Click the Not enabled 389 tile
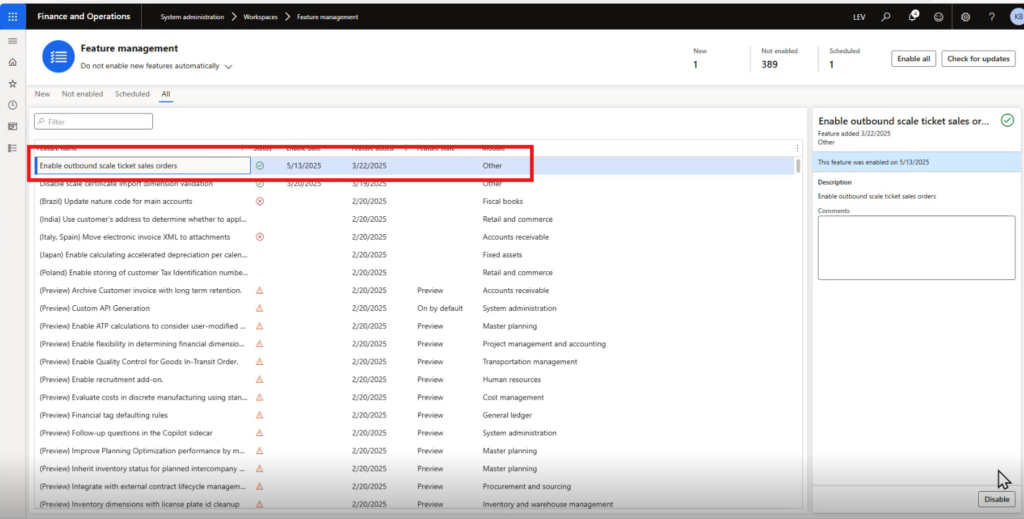Viewport: 1024px width, 519px height. (782, 59)
